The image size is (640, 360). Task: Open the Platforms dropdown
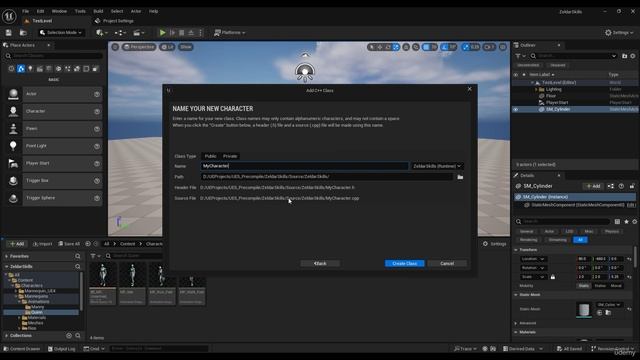coord(230,33)
